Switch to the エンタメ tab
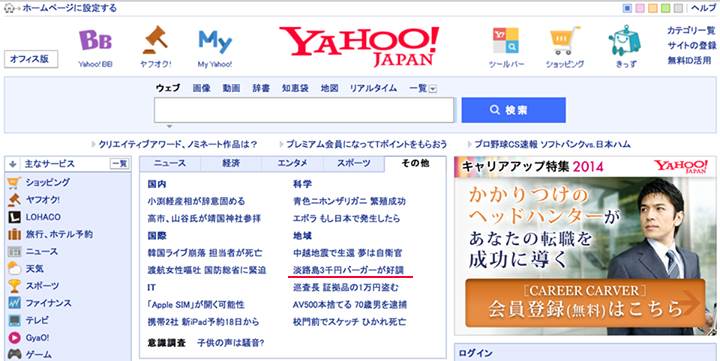 coord(292,164)
